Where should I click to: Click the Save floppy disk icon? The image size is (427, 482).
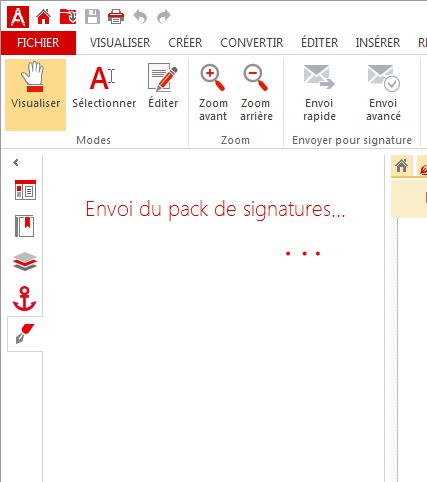pyautogui.click(x=92, y=16)
